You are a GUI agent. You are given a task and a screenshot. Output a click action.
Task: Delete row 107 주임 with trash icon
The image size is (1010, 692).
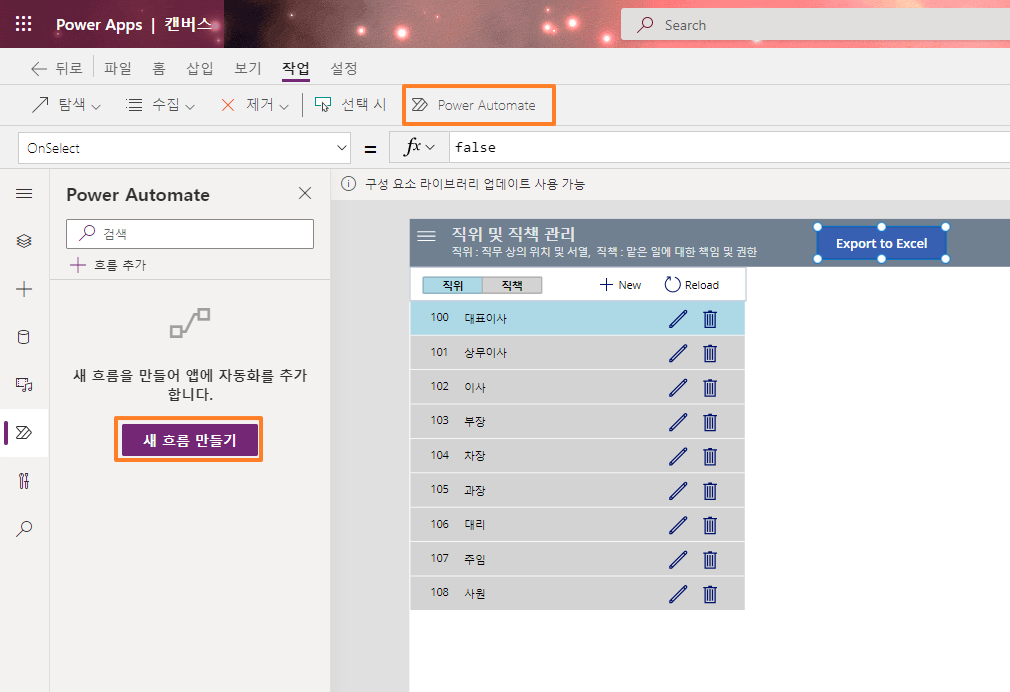click(710, 560)
